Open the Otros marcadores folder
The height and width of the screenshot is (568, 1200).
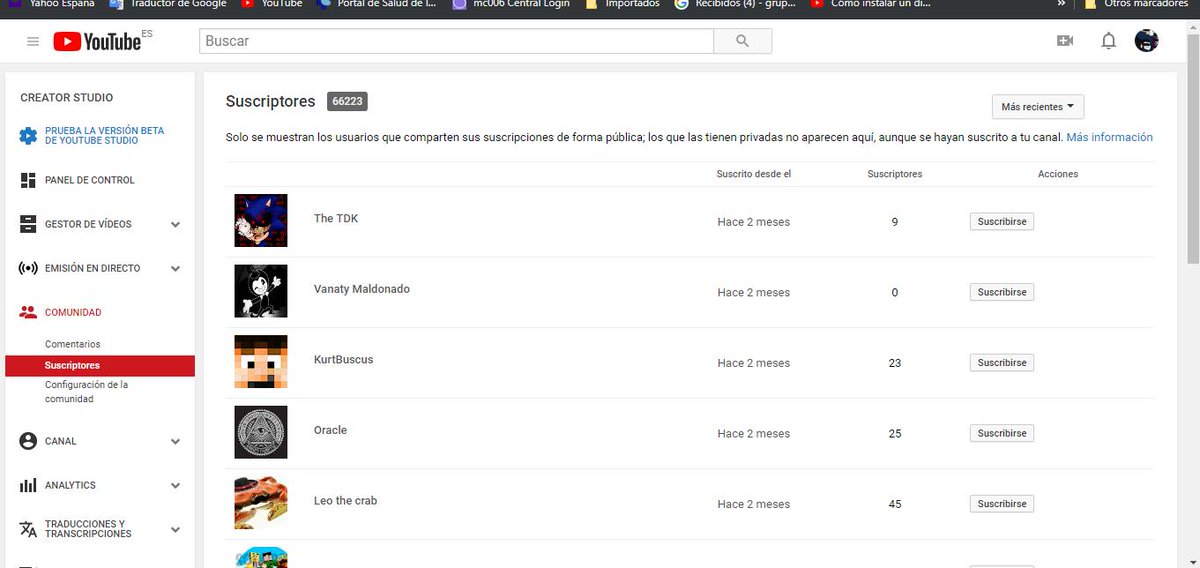click(1136, 4)
